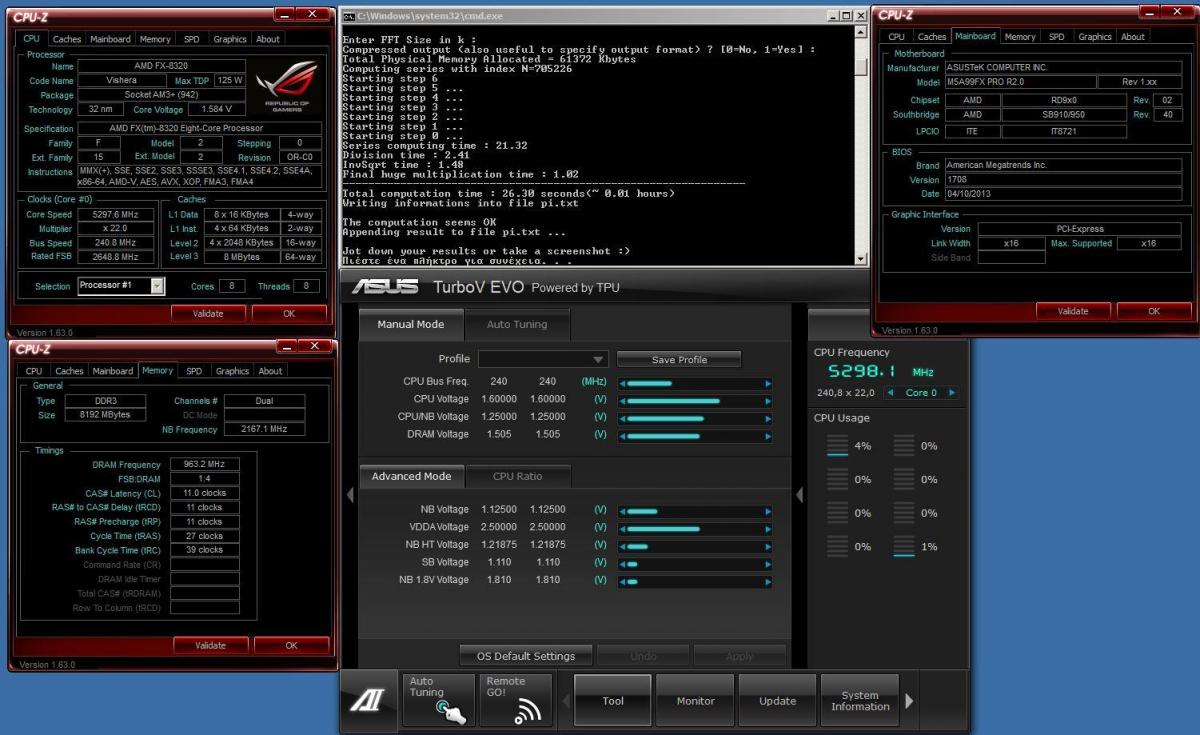Decrease DRAM Voltage with left arrow
The height and width of the screenshot is (735, 1200).
622,436
